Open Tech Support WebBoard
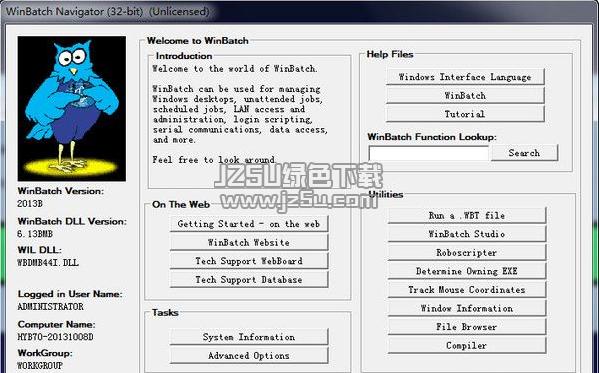Image resolution: width=599 pixels, height=373 pixels. point(249,261)
